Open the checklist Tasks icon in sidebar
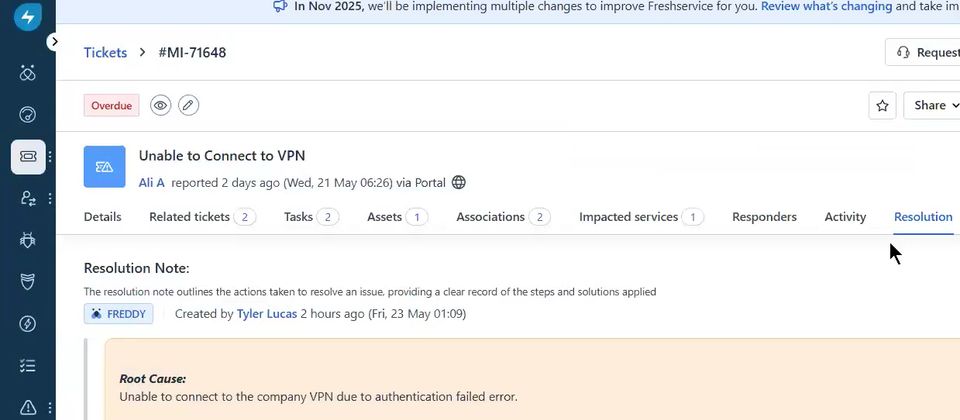Viewport: 960px width, 420px height. (x=28, y=366)
